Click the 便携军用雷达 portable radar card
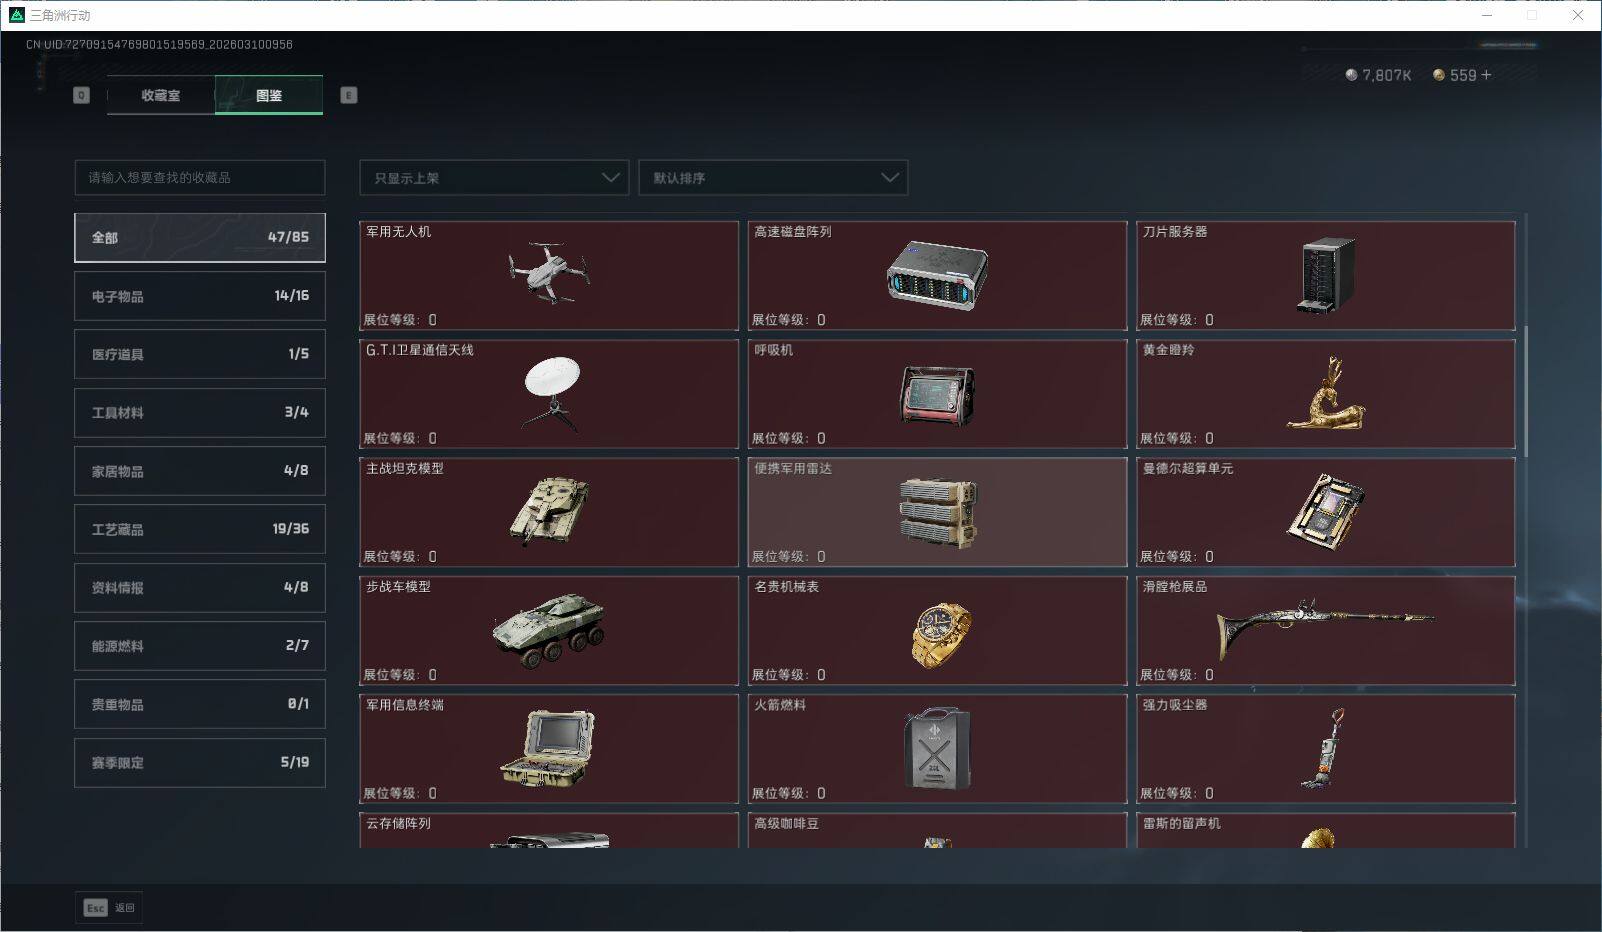 click(937, 511)
